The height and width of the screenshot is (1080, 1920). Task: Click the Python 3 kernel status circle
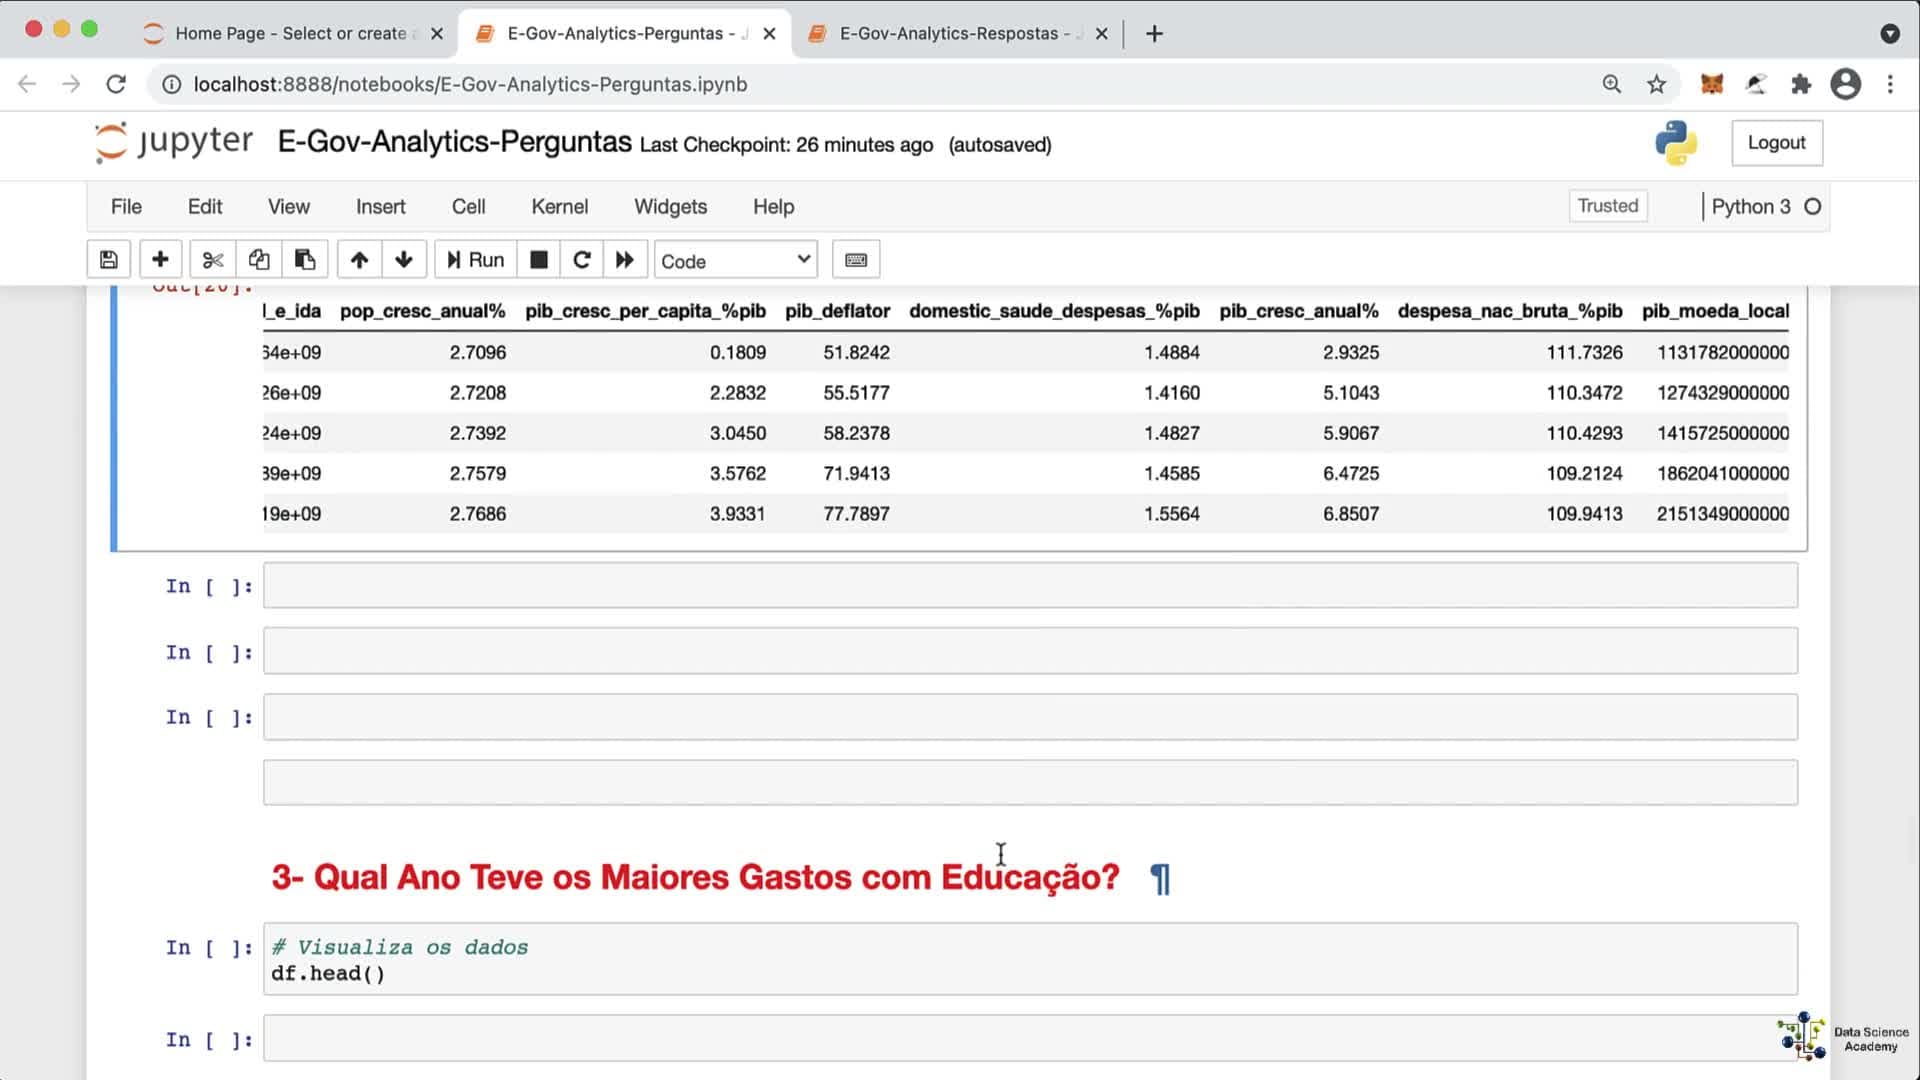click(1813, 207)
